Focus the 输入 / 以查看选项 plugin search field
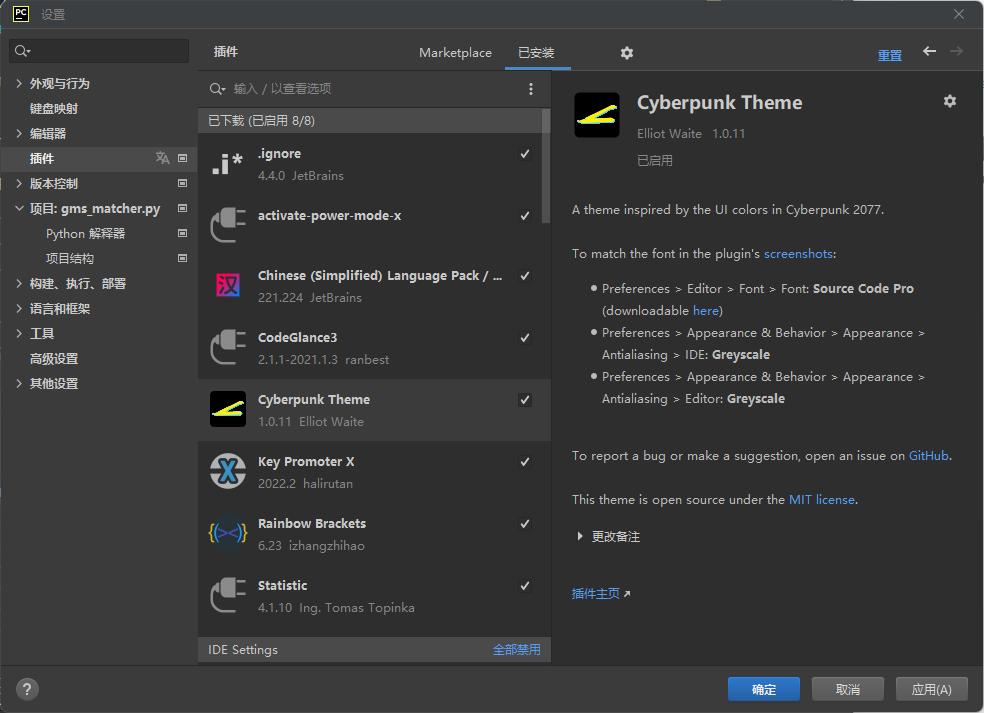Screen dimensions: 984x713 (x=373, y=89)
